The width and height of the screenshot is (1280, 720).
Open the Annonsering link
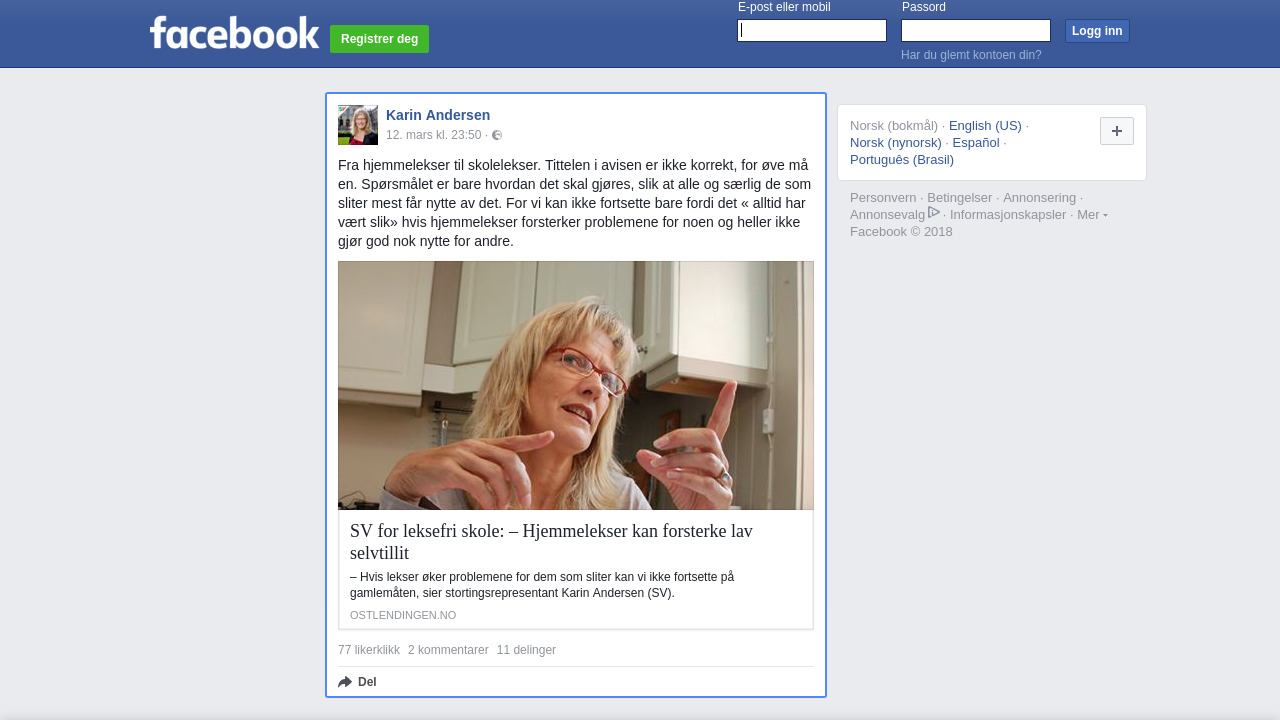[x=1039, y=197]
